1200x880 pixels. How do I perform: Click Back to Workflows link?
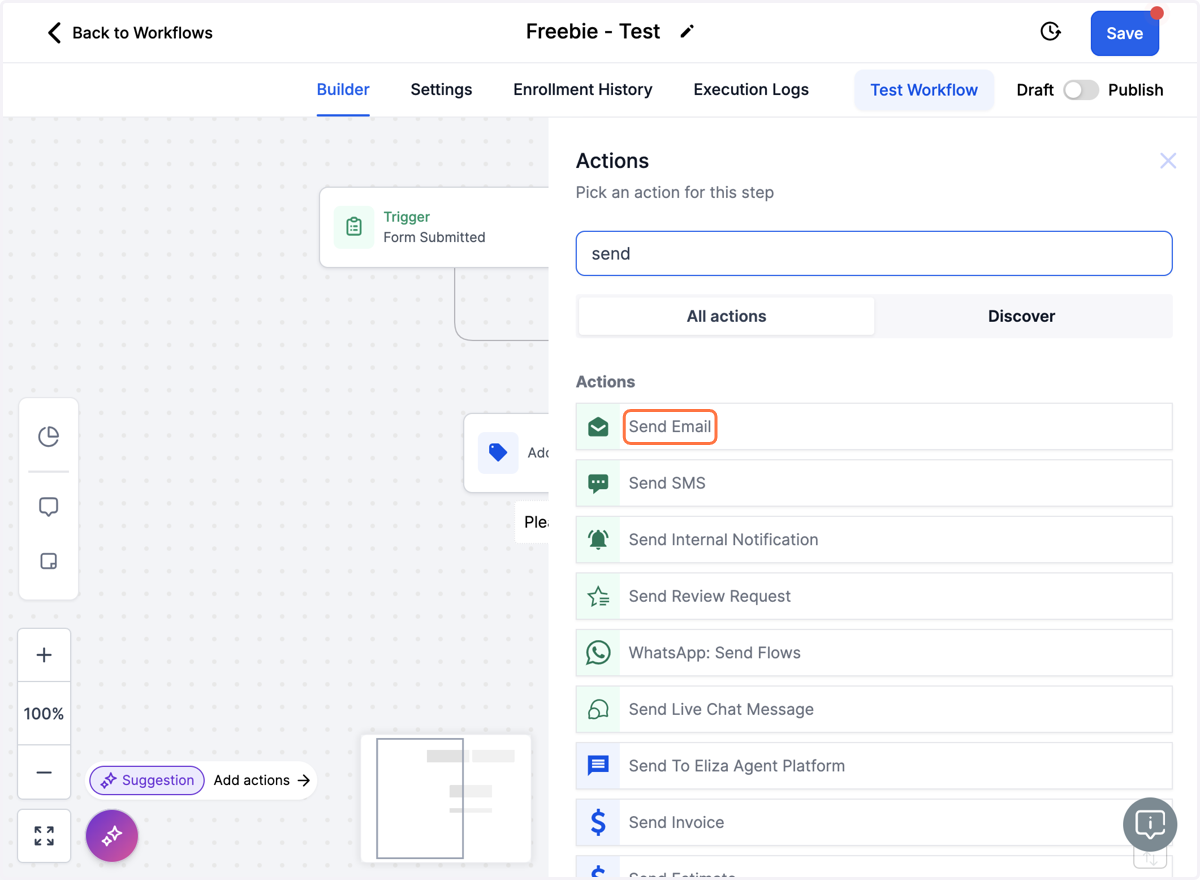coord(142,33)
